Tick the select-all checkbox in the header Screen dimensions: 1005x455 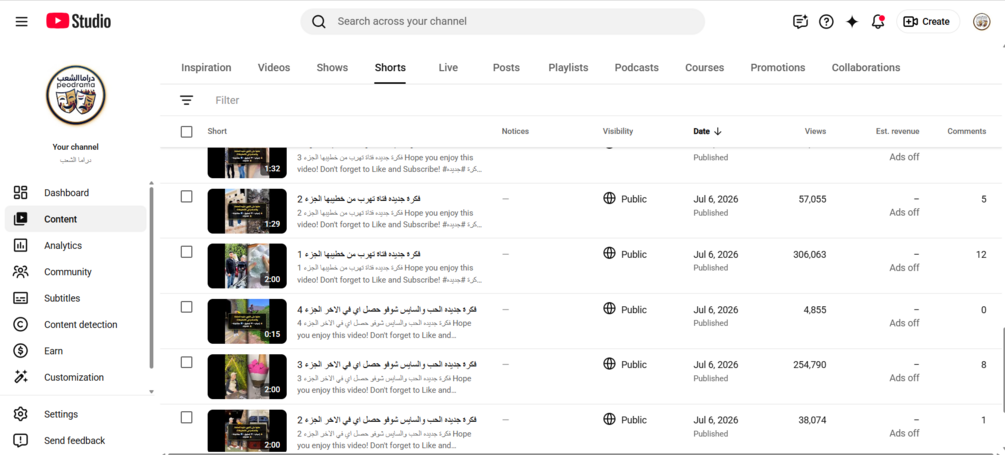tap(187, 131)
